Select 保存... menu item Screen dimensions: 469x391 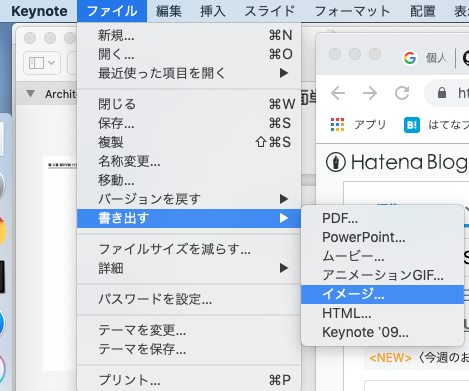click(x=189, y=123)
